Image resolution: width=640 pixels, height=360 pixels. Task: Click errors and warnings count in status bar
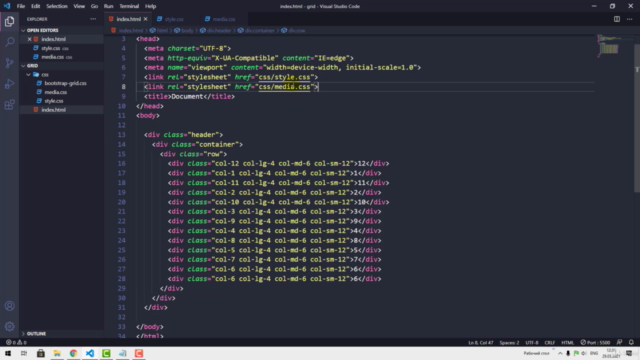click(x=16, y=342)
